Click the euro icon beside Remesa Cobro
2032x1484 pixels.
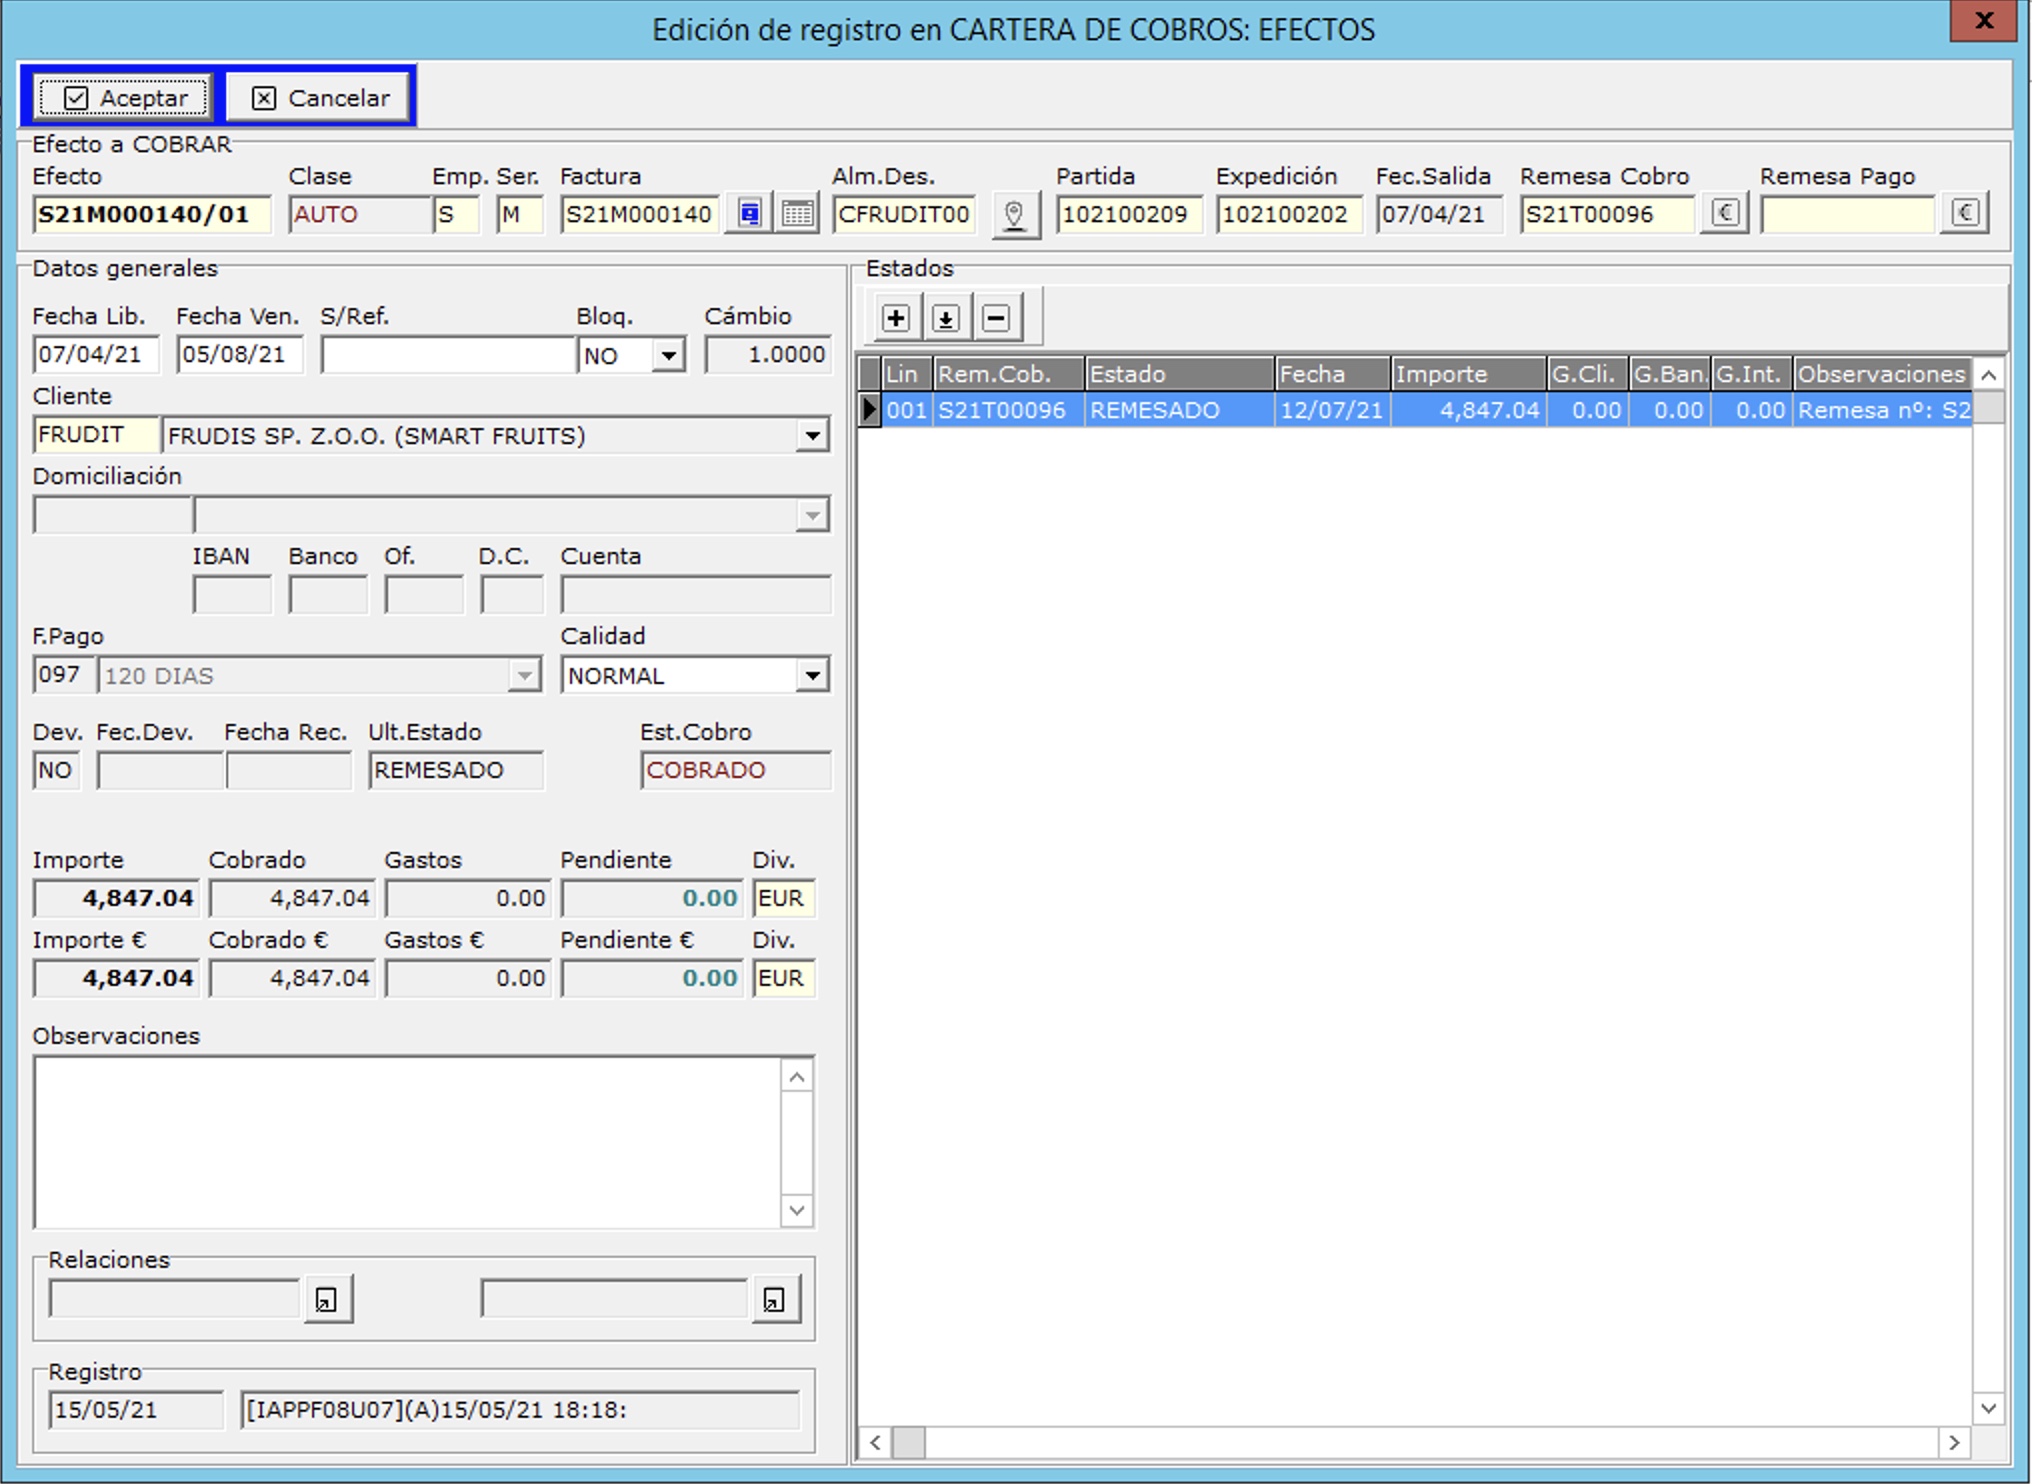[1724, 213]
